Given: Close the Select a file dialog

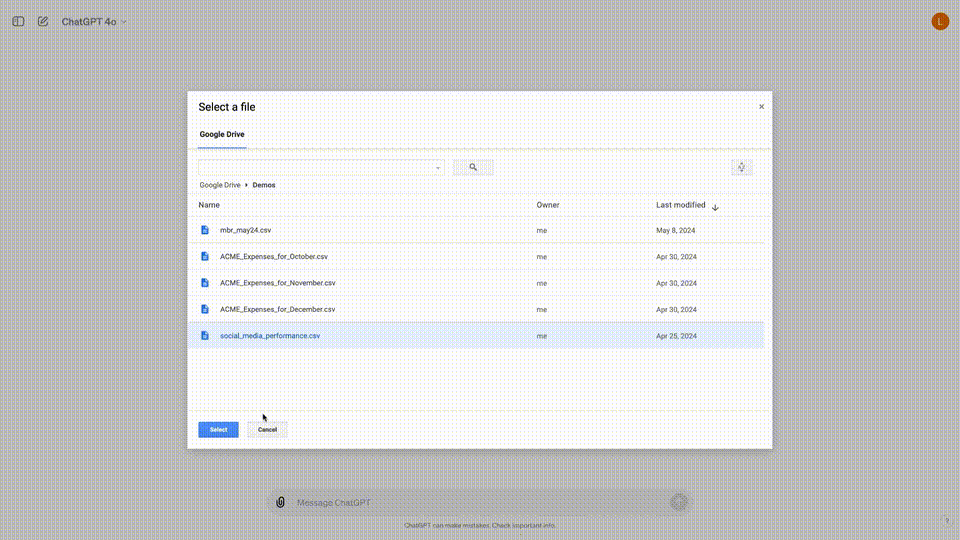Looking at the screenshot, I should click(x=761, y=107).
